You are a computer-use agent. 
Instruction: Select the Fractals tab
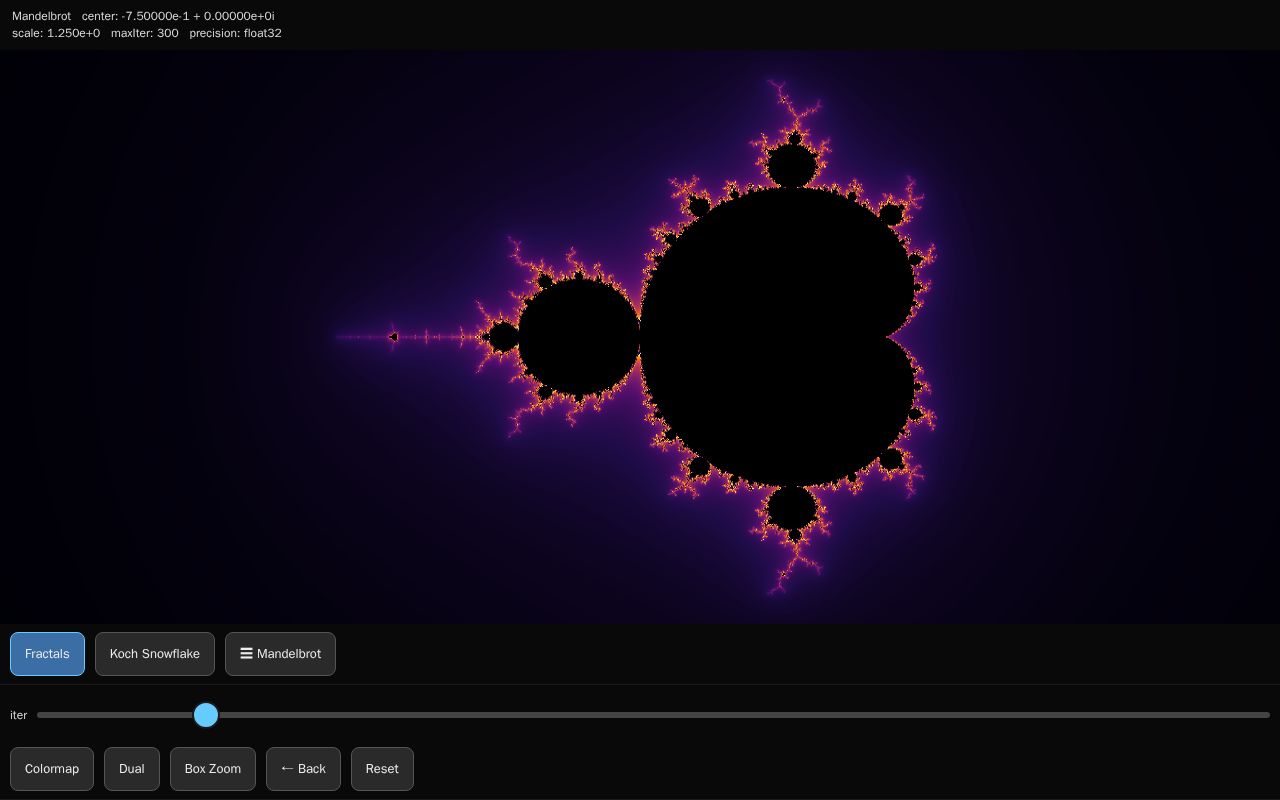pos(47,654)
